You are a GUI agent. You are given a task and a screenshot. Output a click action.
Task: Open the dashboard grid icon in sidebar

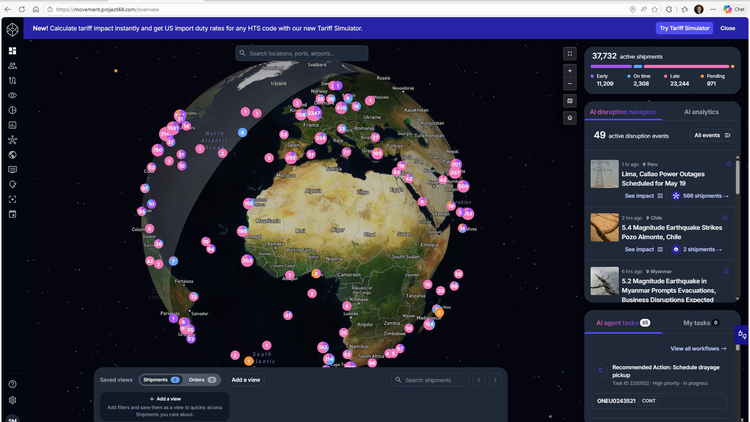(x=12, y=51)
